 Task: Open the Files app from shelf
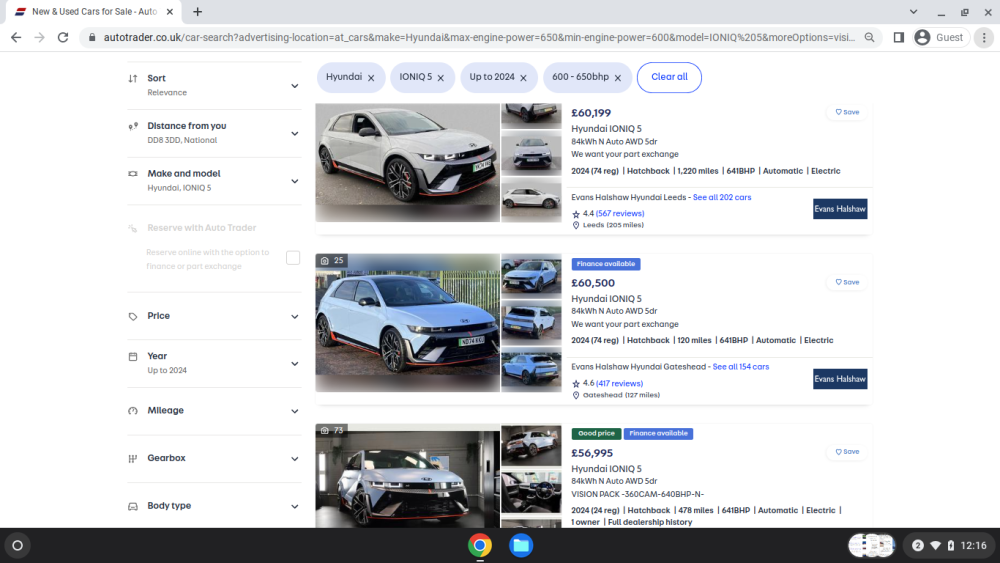pyautogui.click(x=521, y=546)
